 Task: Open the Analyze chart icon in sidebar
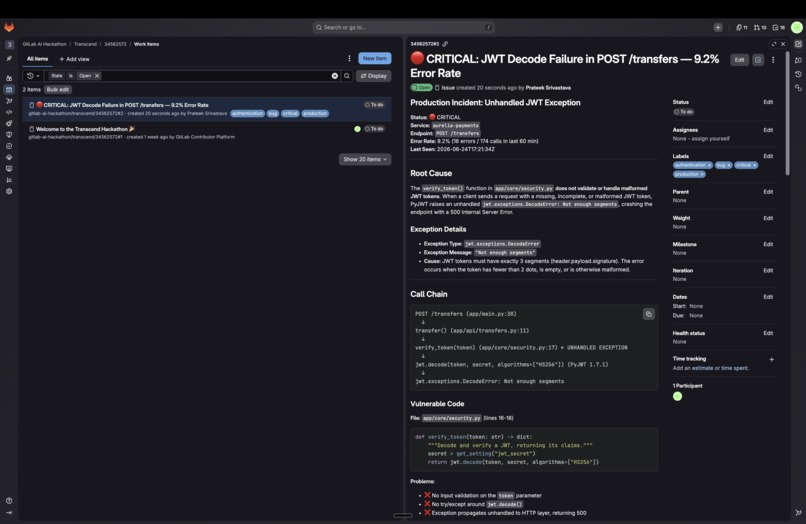9,180
